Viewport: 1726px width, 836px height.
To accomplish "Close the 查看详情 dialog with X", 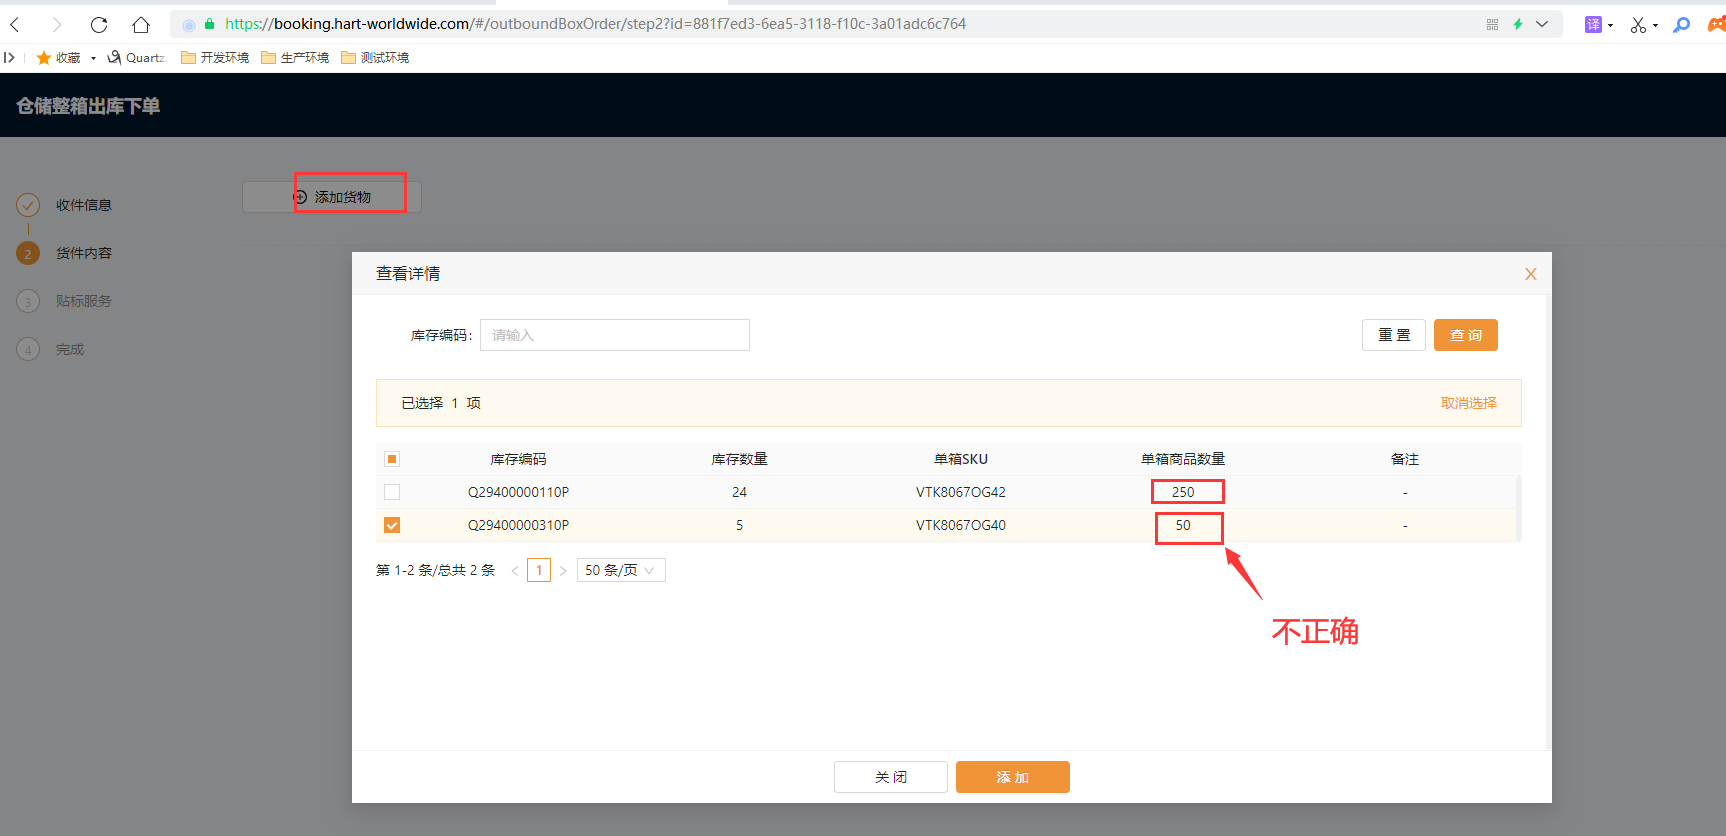I will (1530, 274).
